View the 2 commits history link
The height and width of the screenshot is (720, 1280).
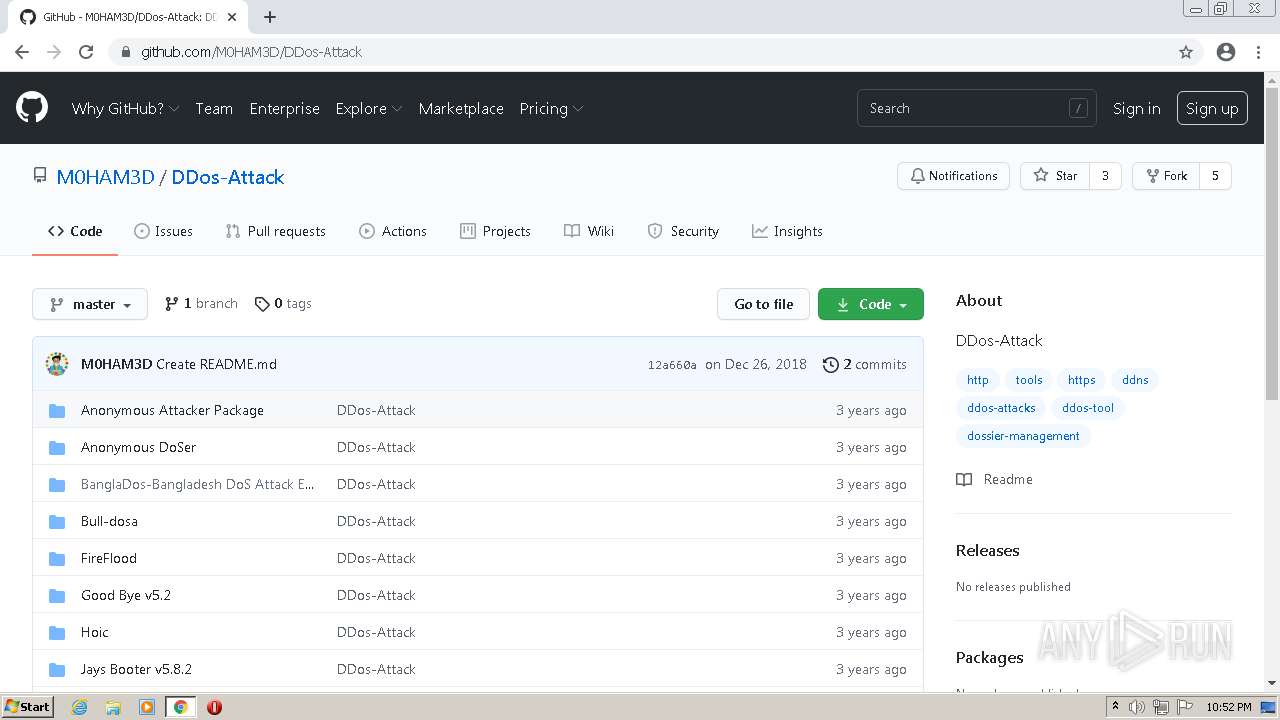click(x=864, y=364)
